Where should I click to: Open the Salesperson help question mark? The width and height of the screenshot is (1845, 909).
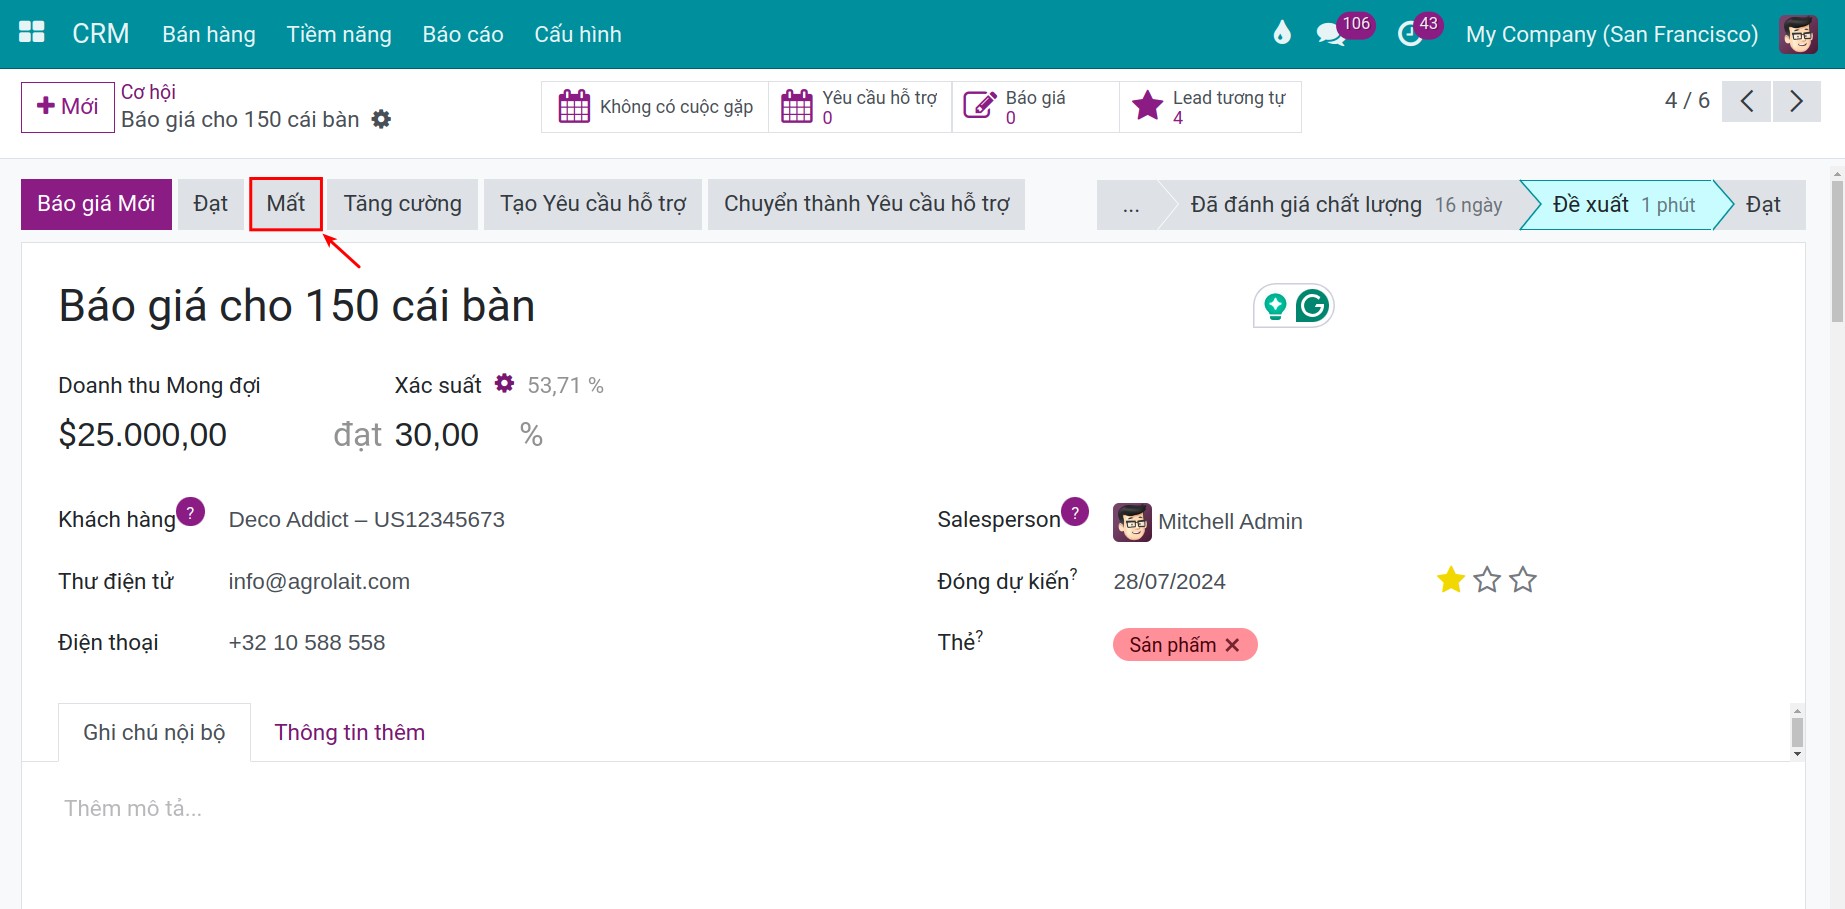[x=1075, y=512]
